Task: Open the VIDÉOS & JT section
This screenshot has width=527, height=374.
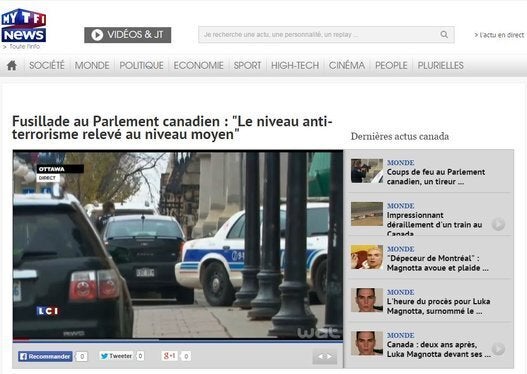Action: (127, 35)
